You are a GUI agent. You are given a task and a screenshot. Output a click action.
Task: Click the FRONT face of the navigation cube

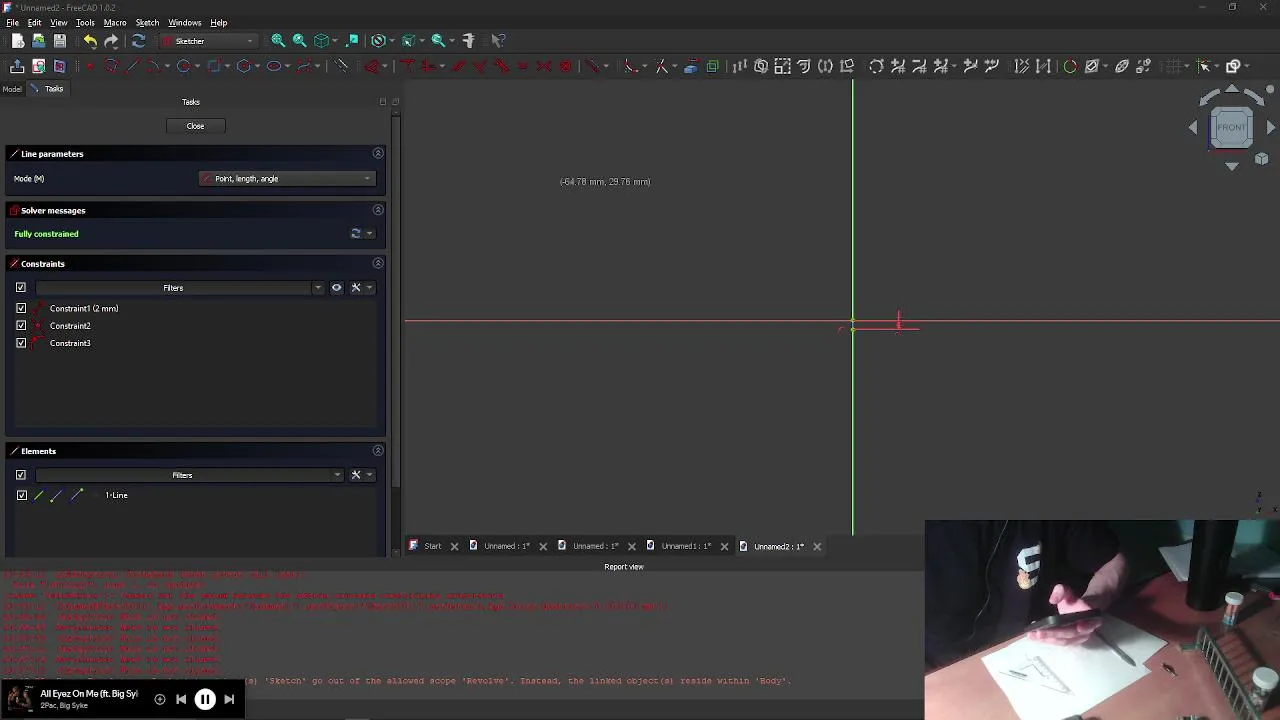coord(1231,127)
